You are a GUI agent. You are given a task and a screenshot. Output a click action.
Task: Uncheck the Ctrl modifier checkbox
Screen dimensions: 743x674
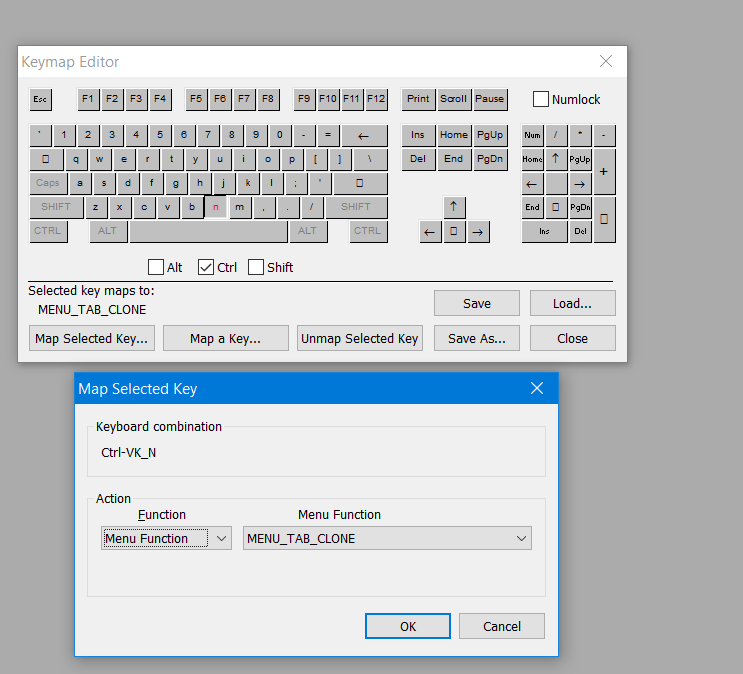pos(206,267)
